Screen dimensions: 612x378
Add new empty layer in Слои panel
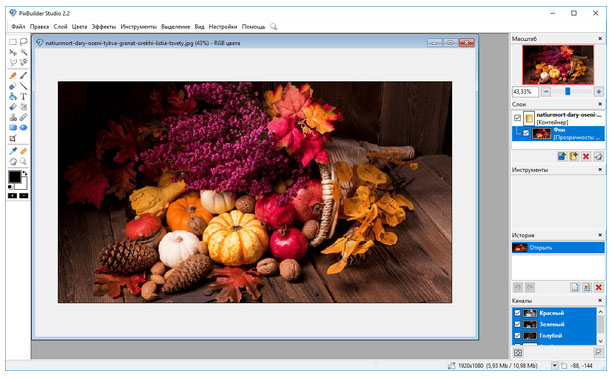point(574,157)
